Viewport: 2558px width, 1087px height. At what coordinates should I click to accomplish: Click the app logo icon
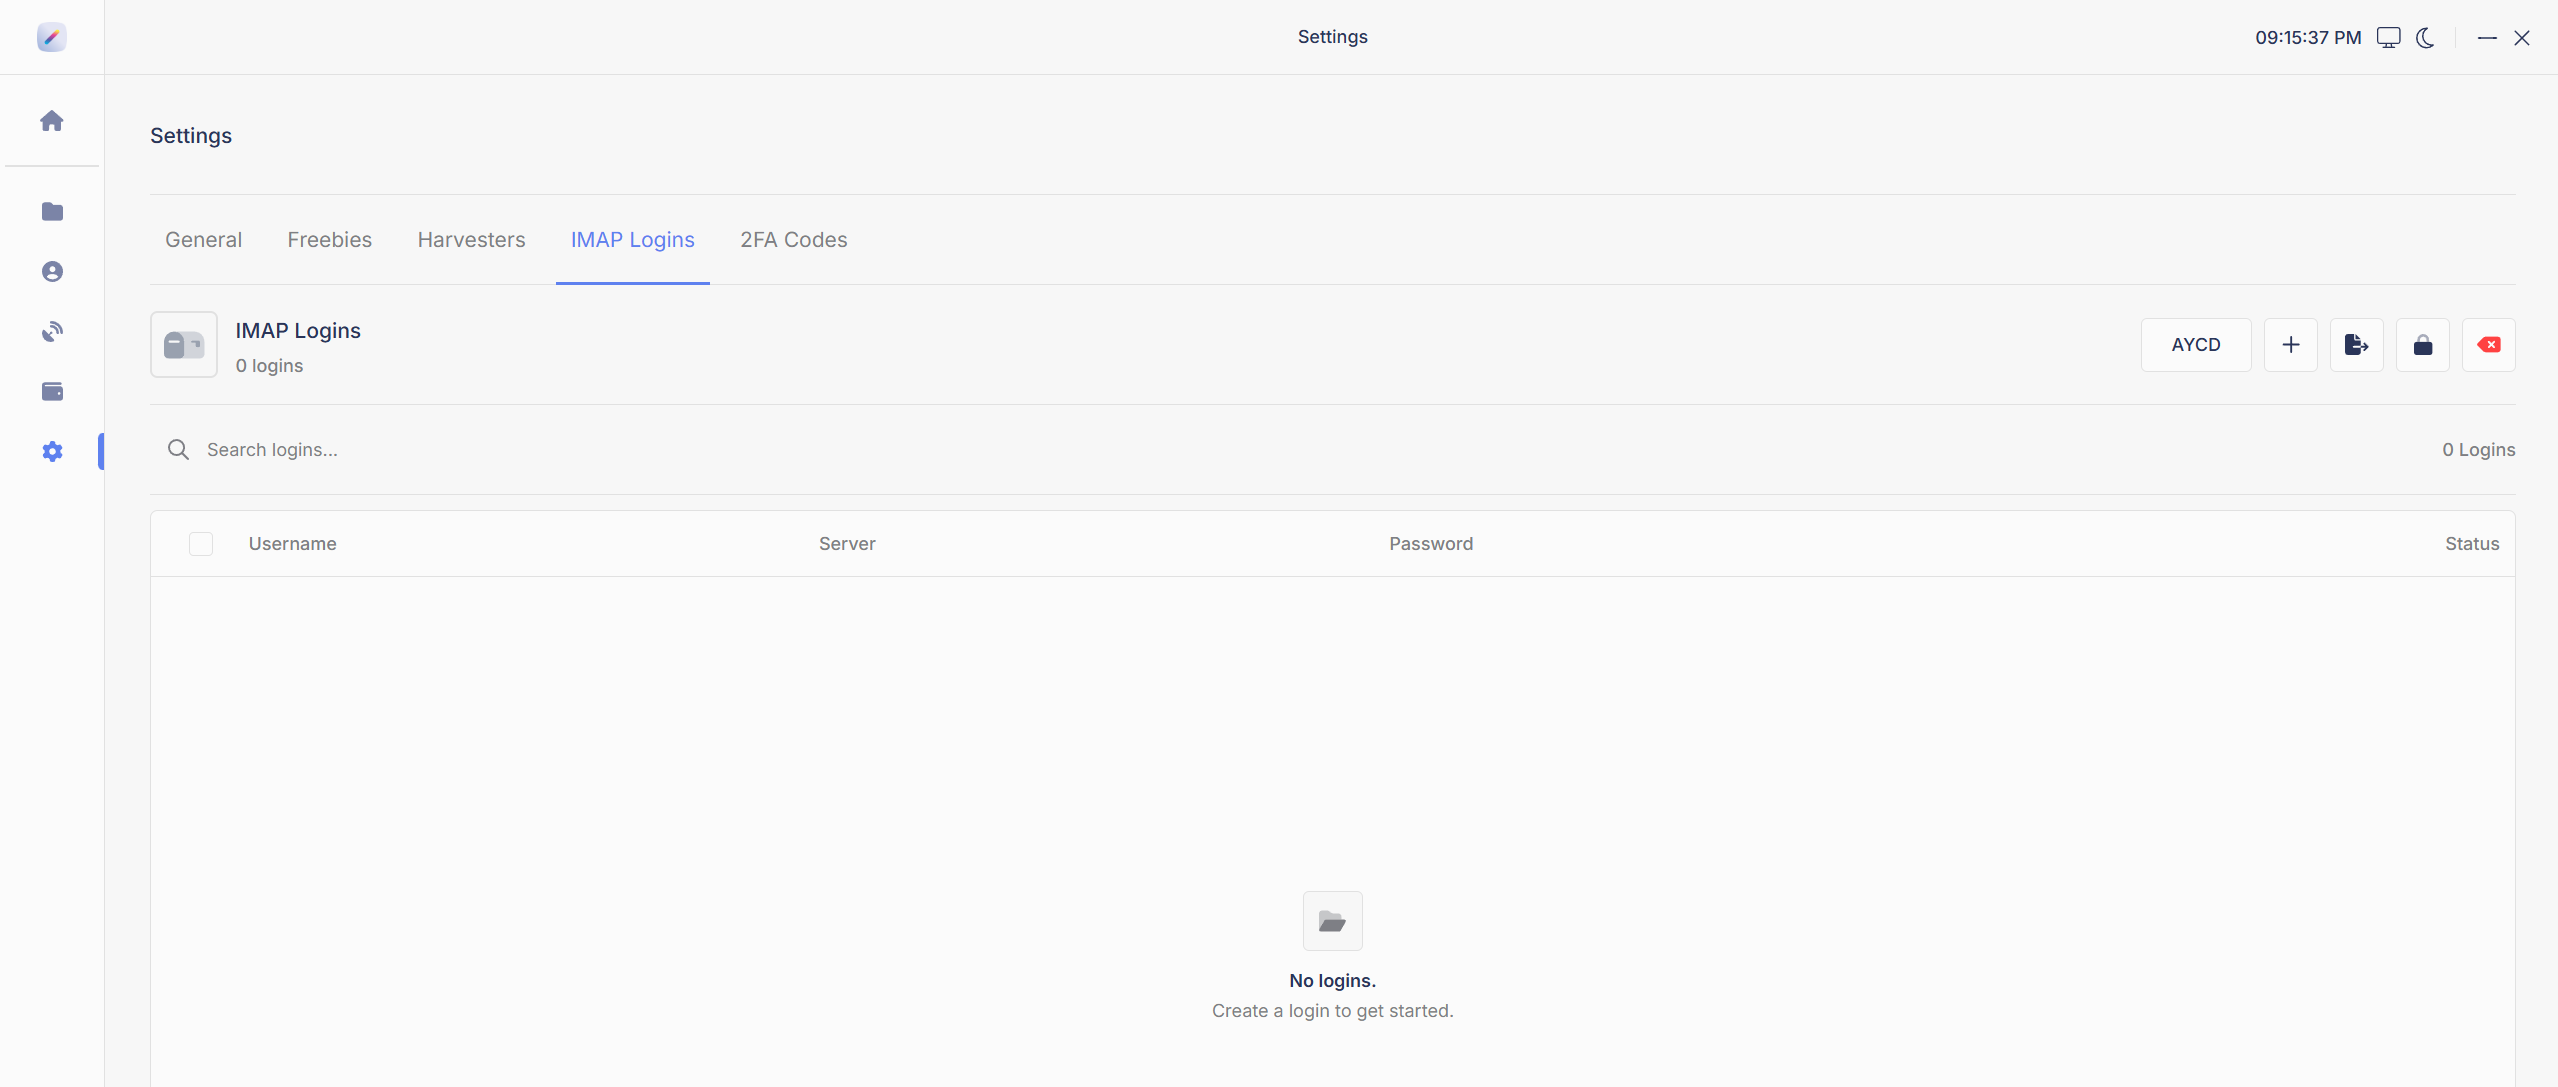click(x=52, y=37)
